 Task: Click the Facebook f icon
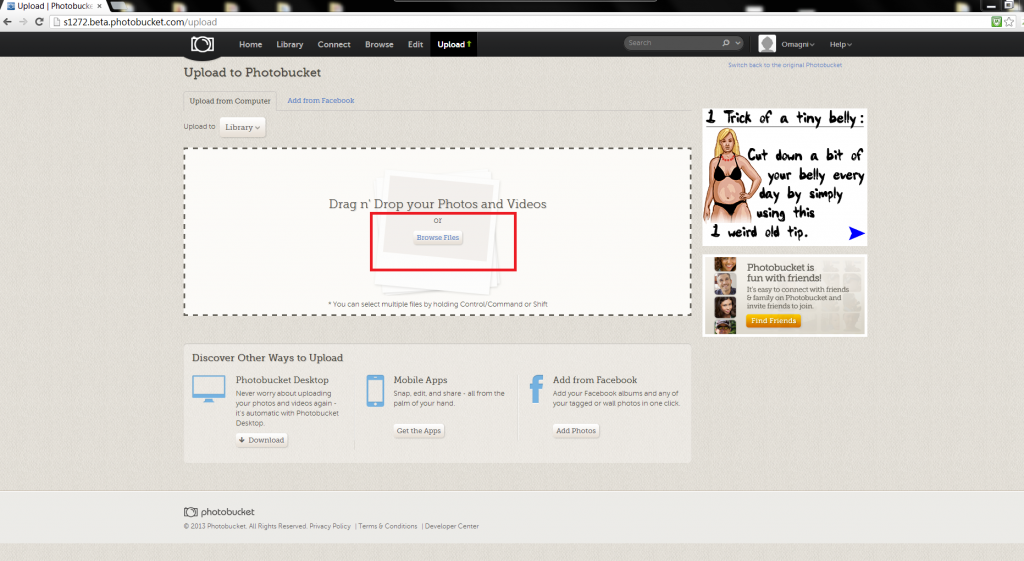point(536,389)
